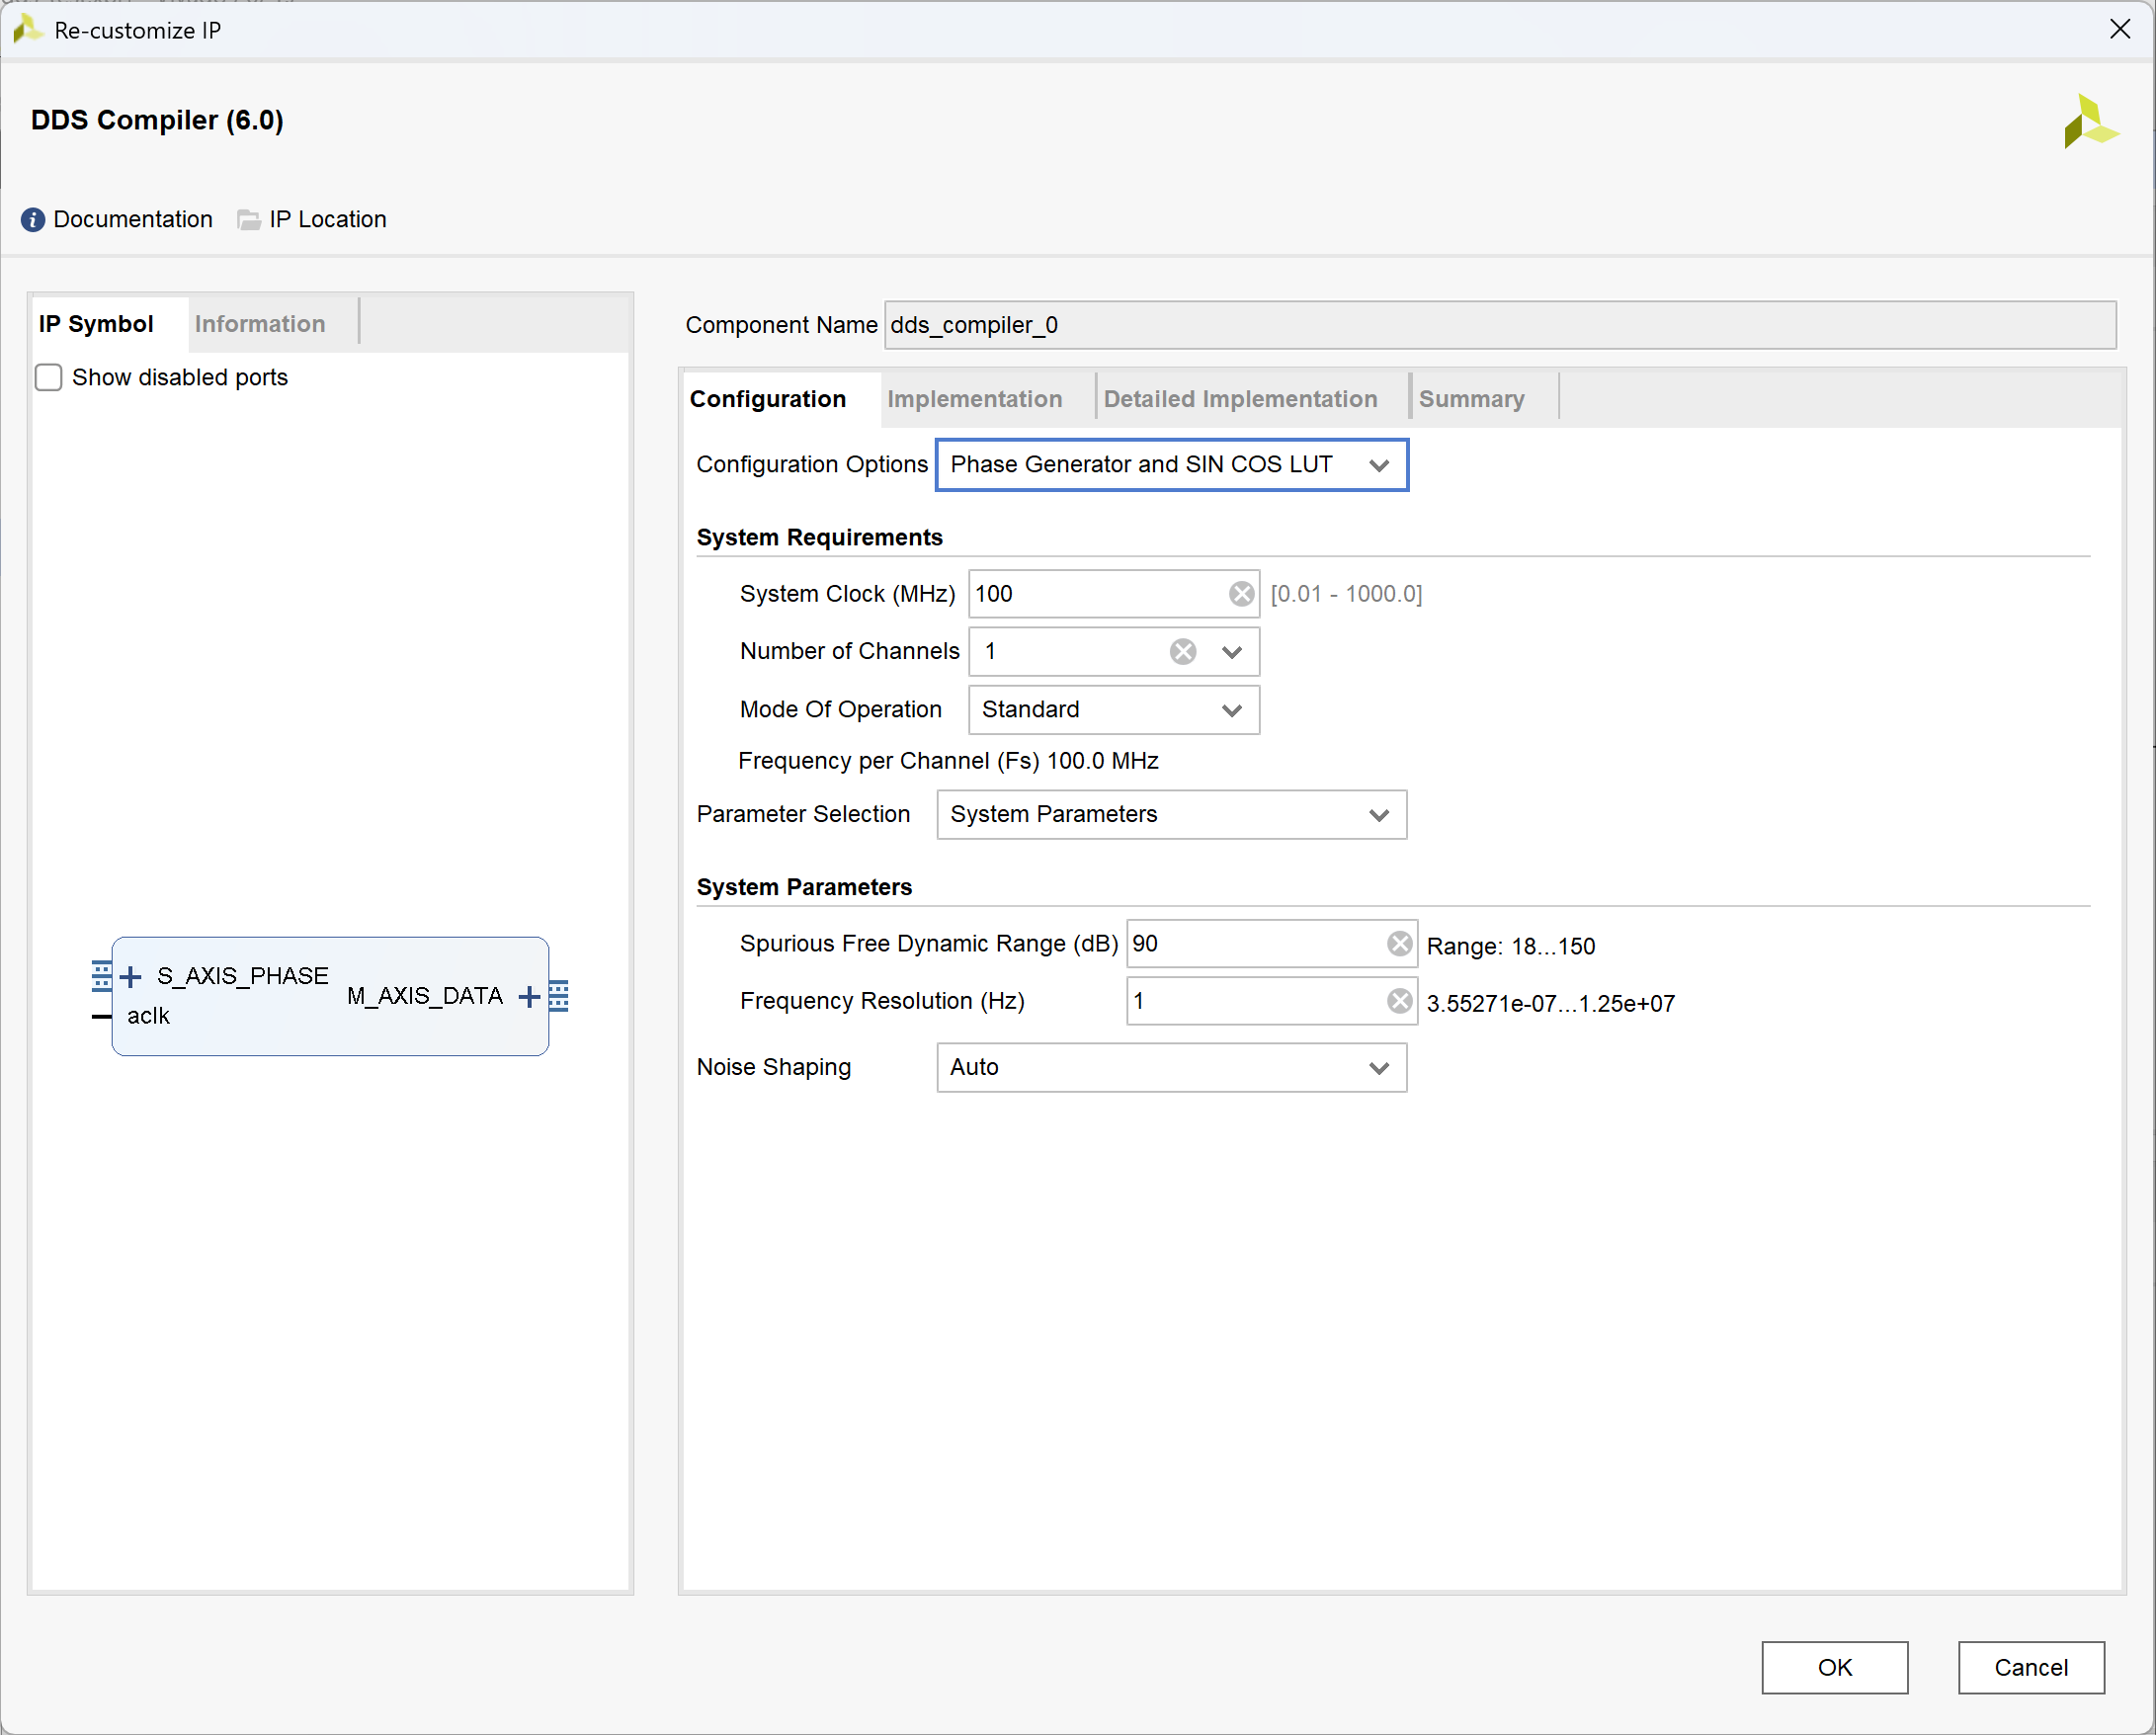Open the IP Location link

point(328,219)
